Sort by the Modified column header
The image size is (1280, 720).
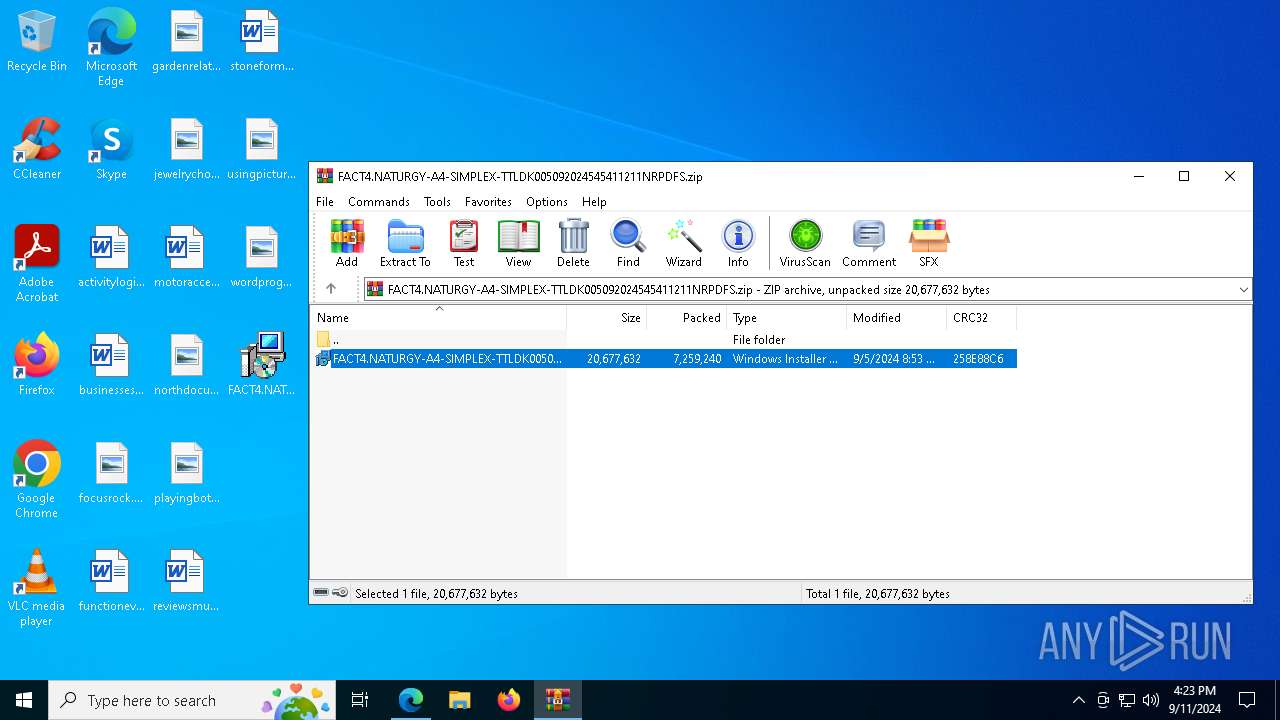coord(897,318)
